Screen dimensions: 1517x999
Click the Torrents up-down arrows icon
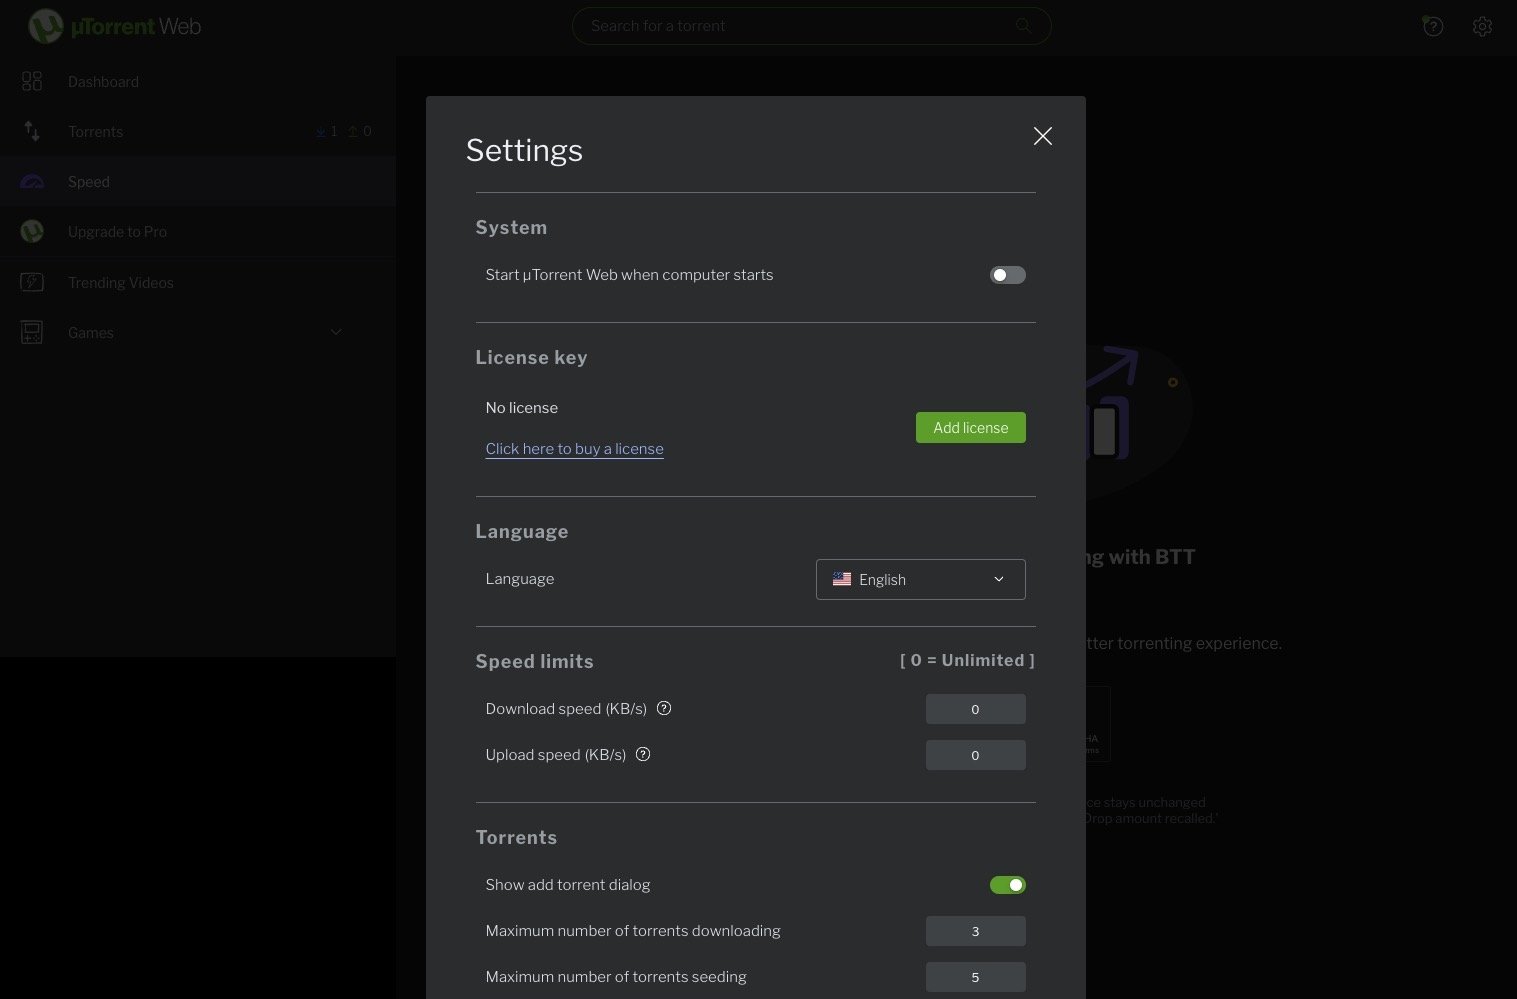tap(32, 131)
